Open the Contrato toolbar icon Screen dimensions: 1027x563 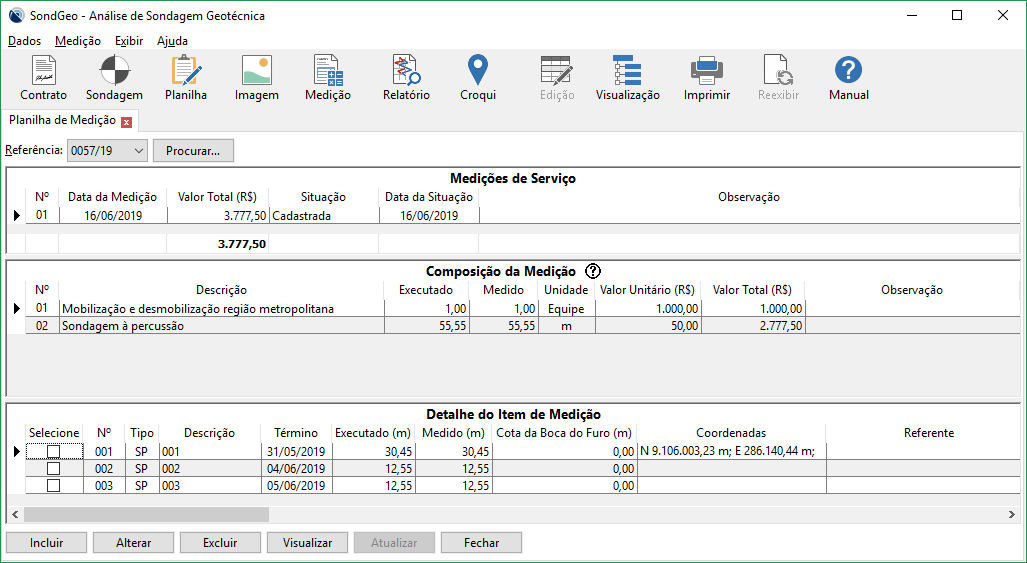pyautogui.click(x=43, y=78)
